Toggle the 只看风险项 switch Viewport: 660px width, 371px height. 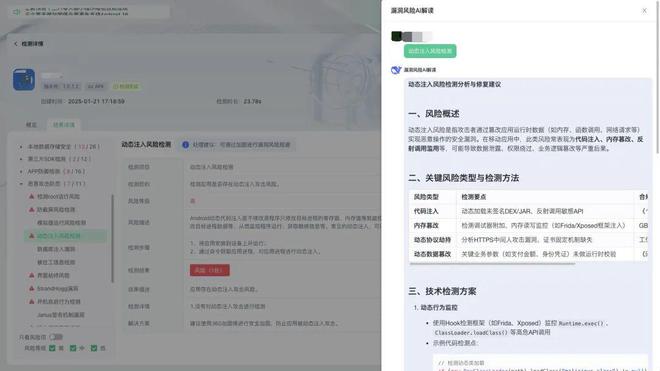[x=56, y=337]
